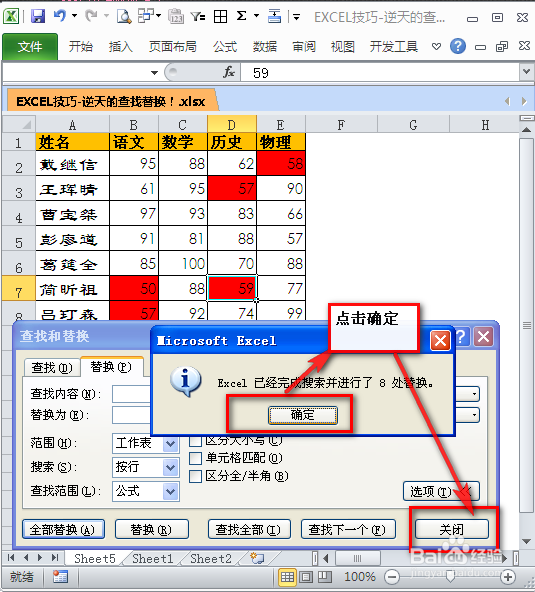Viewport: 535px width, 592px height.
Task: Toggle the 区分大小写 checkbox
Action: [x=195, y=441]
